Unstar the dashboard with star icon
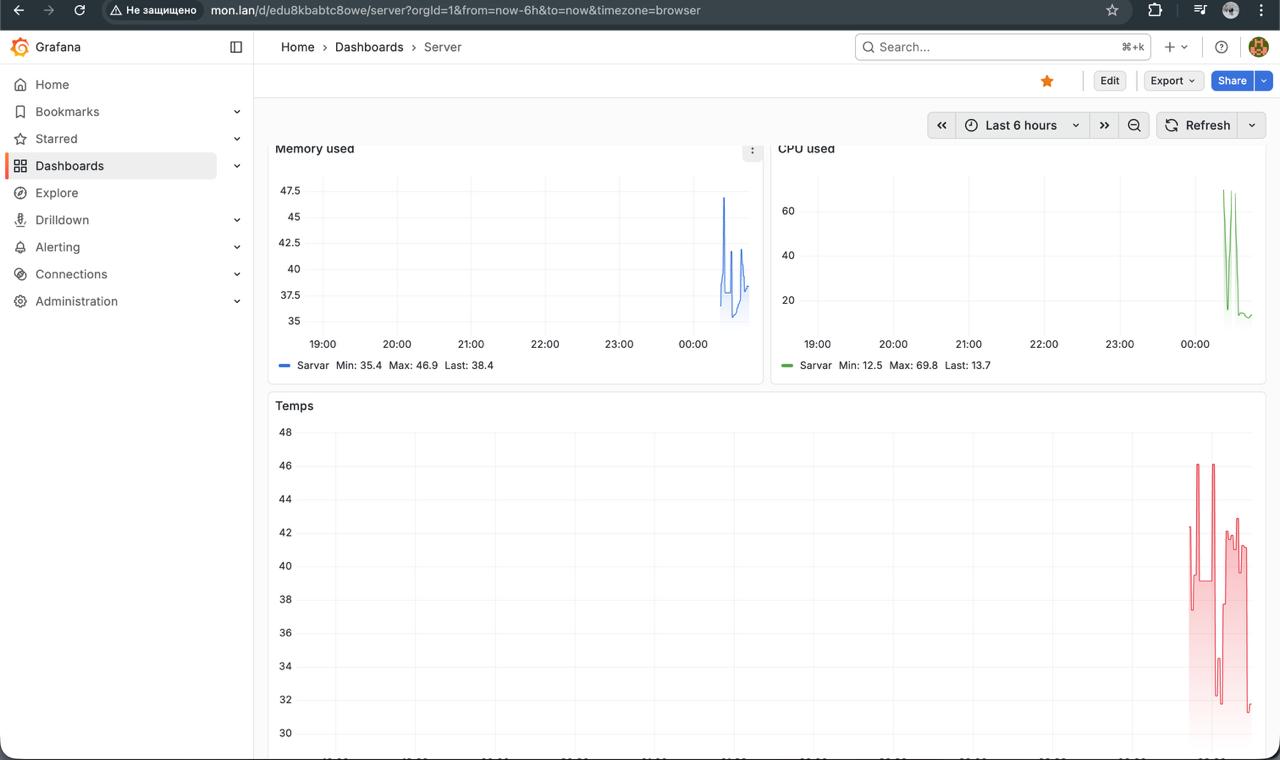This screenshot has height=760, width=1280. coord(1047,81)
